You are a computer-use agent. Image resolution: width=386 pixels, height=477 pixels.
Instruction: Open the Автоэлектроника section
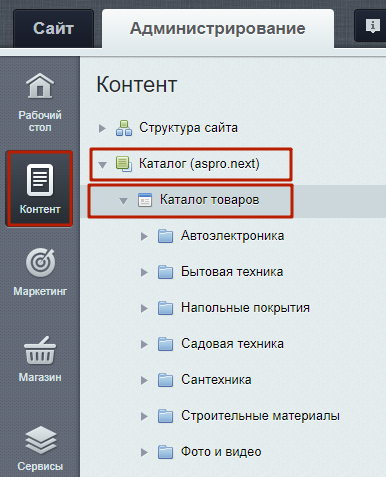[x=232, y=236]
